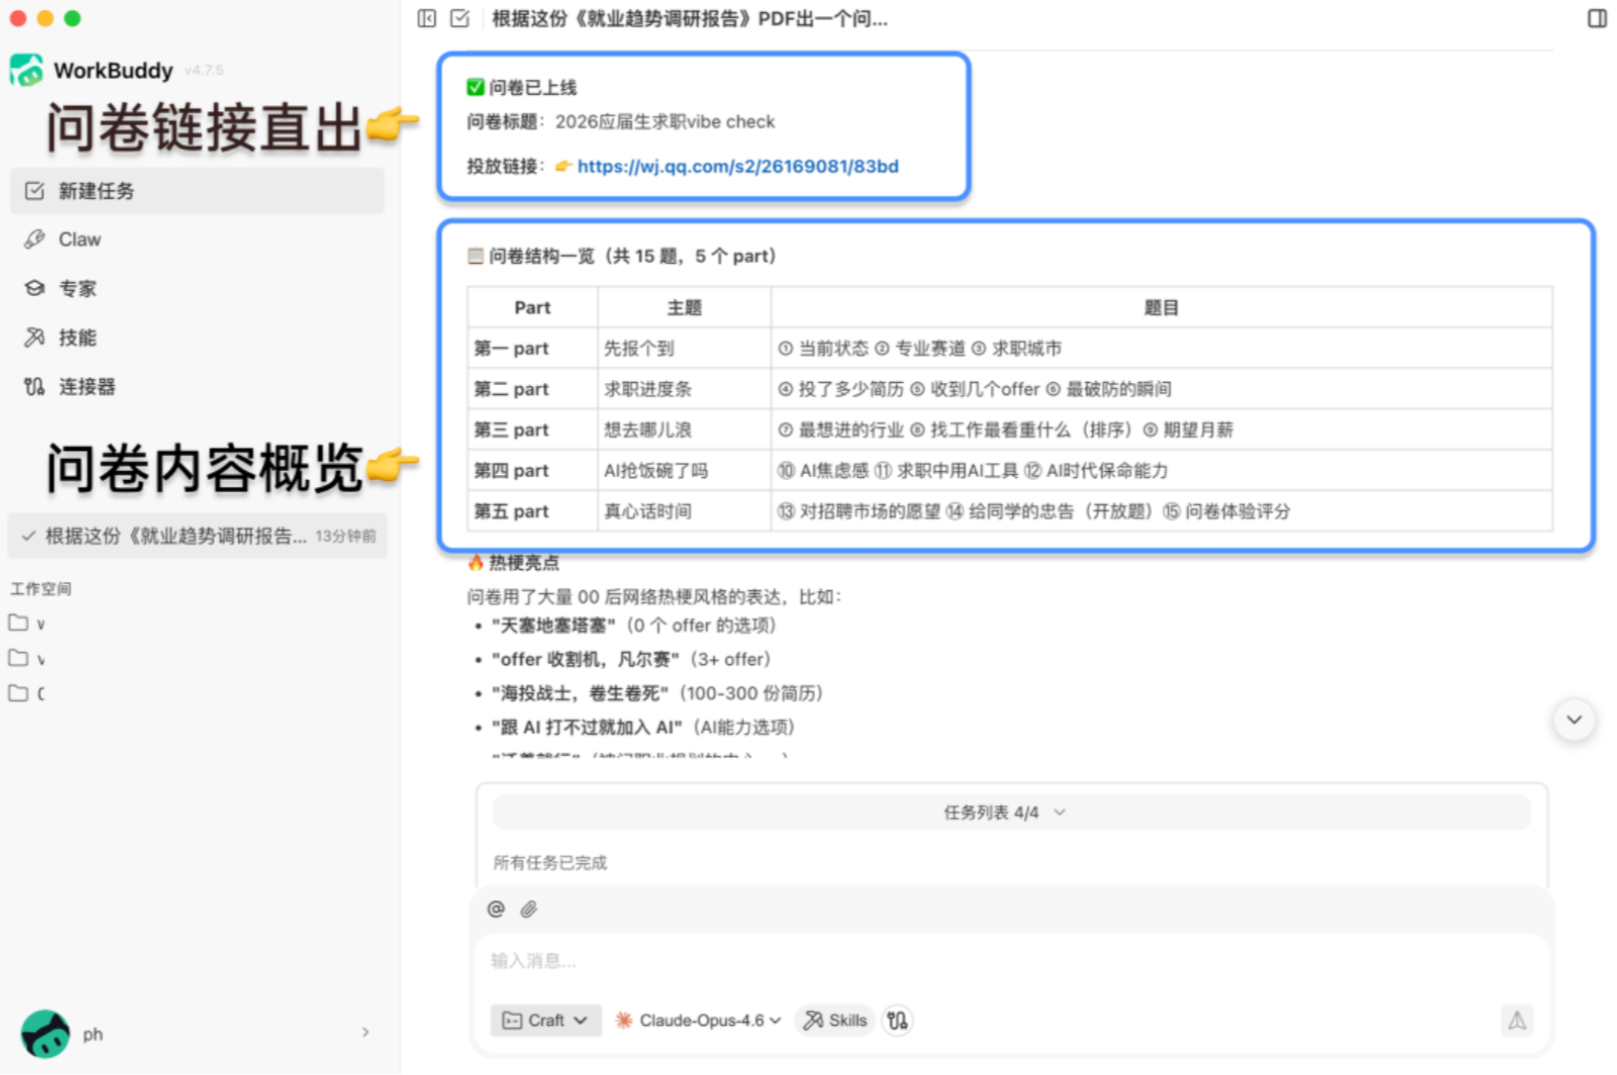This screenshot has width=1617, height=1075.
Task: Click the "天塞地塞塔塞" bullet text
Action: pyautogui.click(x=553, y=625)
